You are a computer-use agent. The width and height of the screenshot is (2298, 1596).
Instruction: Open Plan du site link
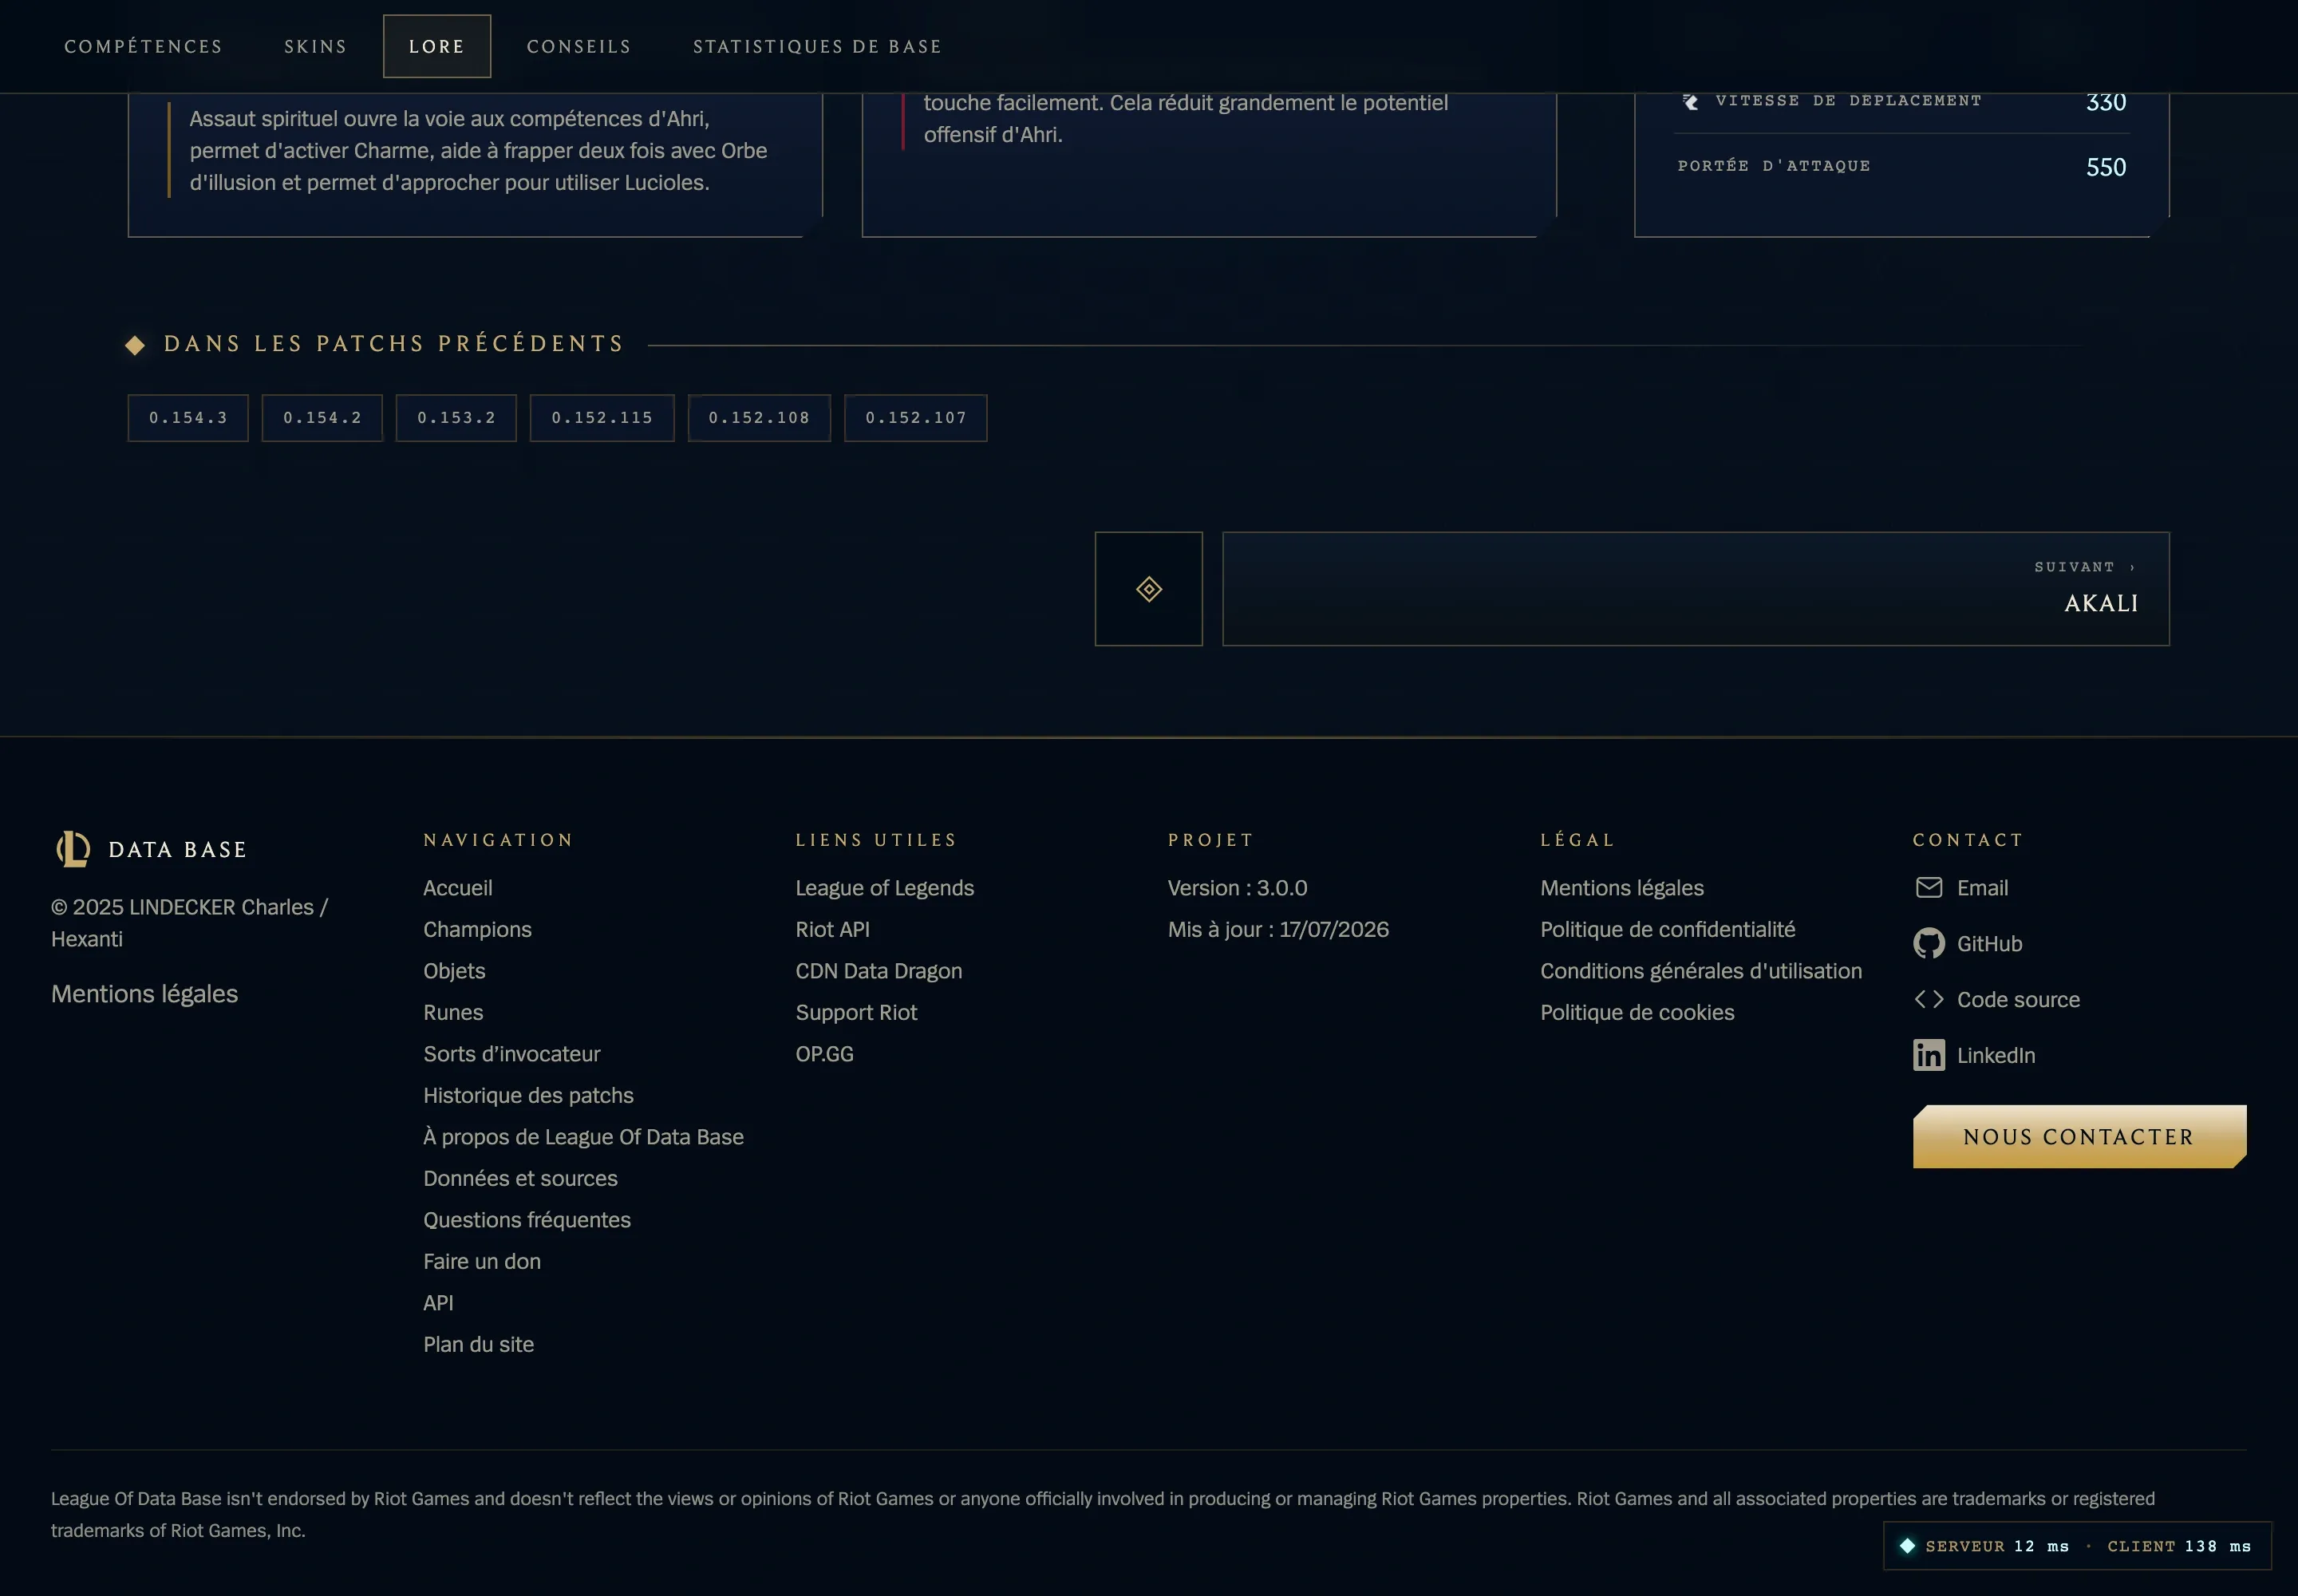[x=478, y=1345]
